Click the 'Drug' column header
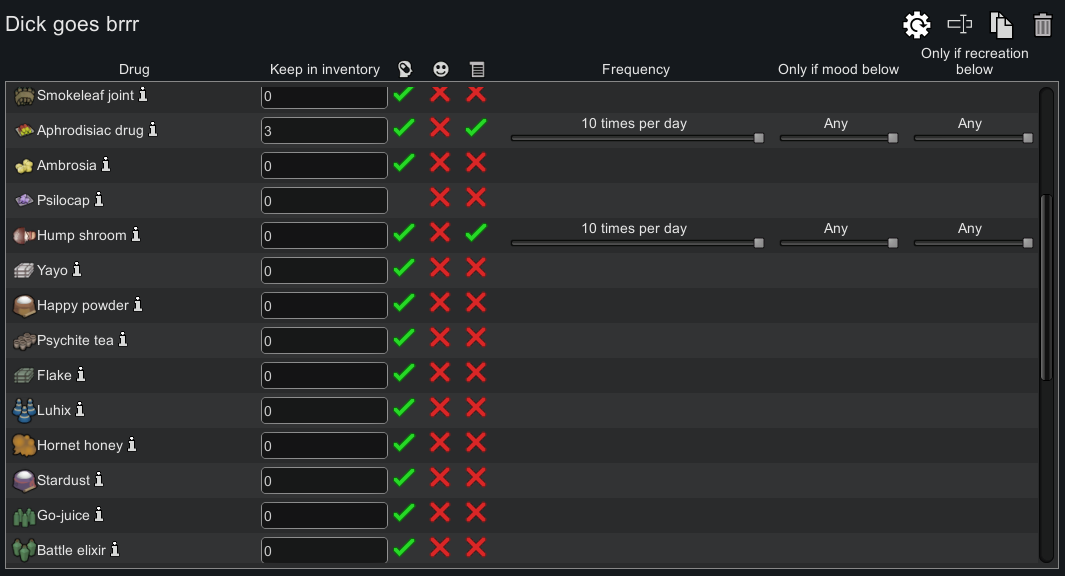1065x576 pixels. tap(134, 69)
